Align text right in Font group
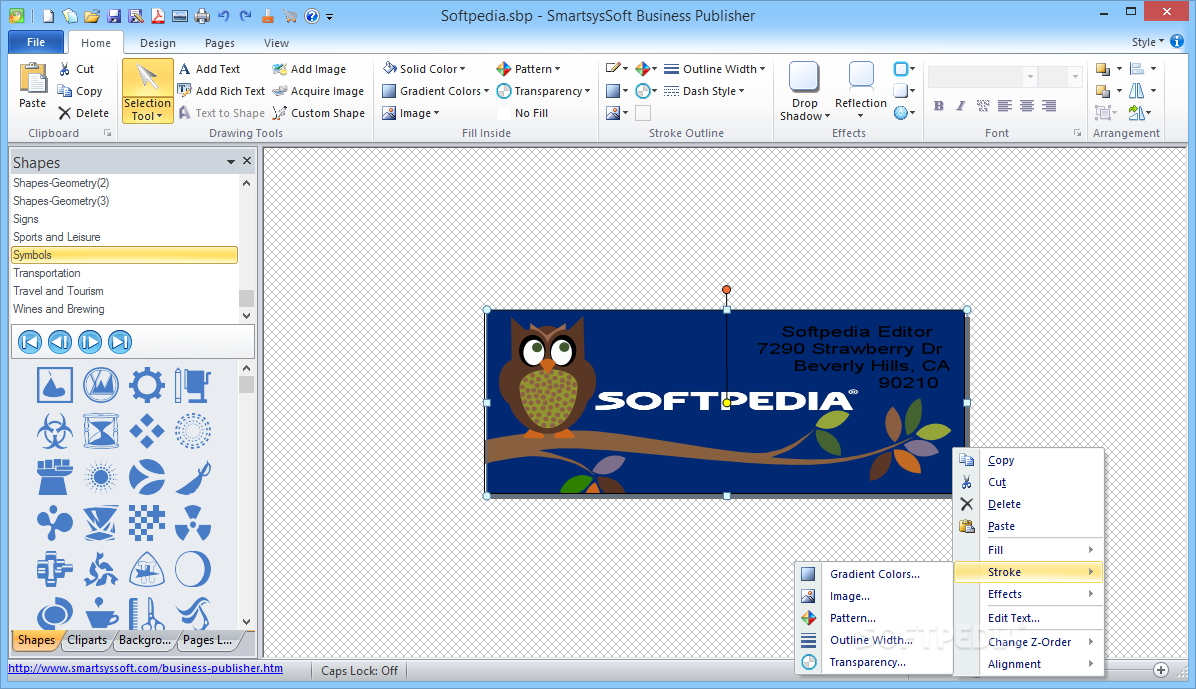This screenshot has width=1196, height=689. 1049,106
